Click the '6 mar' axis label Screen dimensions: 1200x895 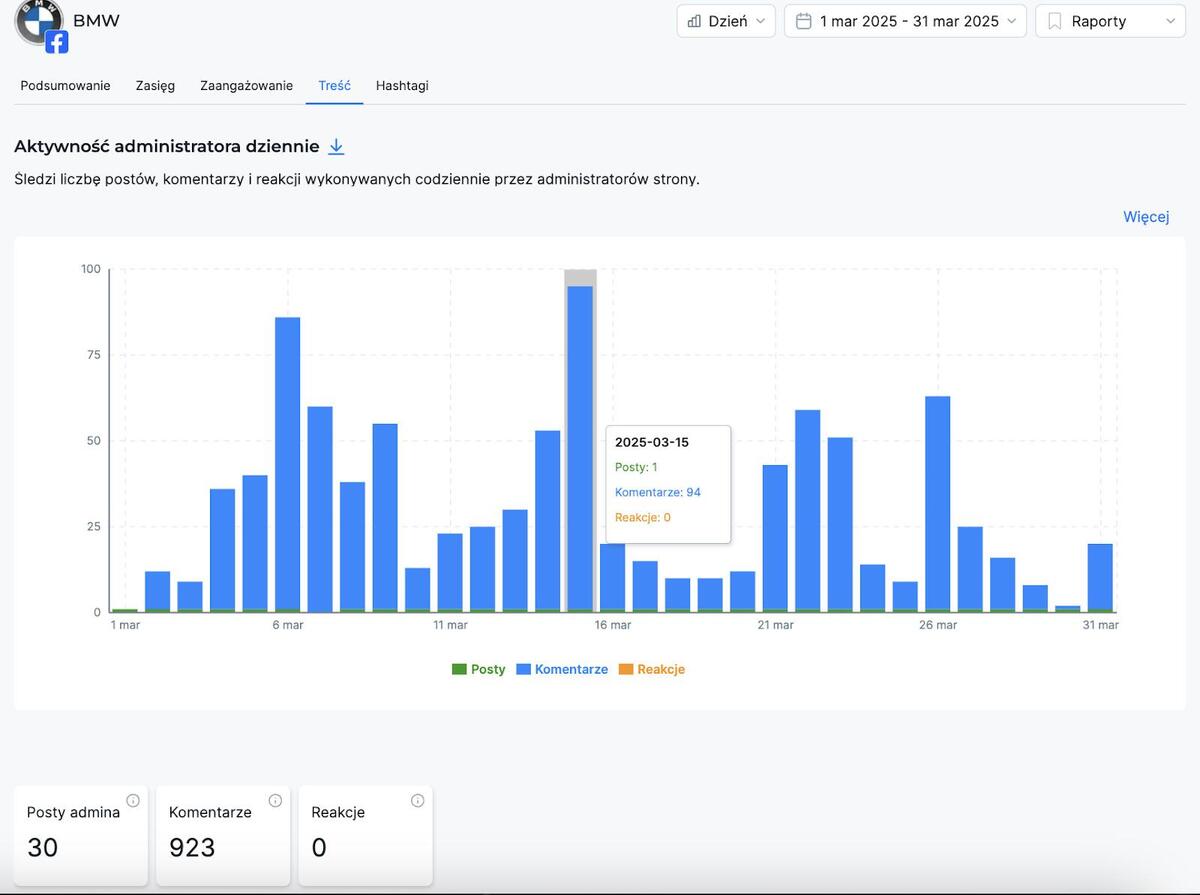(x=288, y=625)
